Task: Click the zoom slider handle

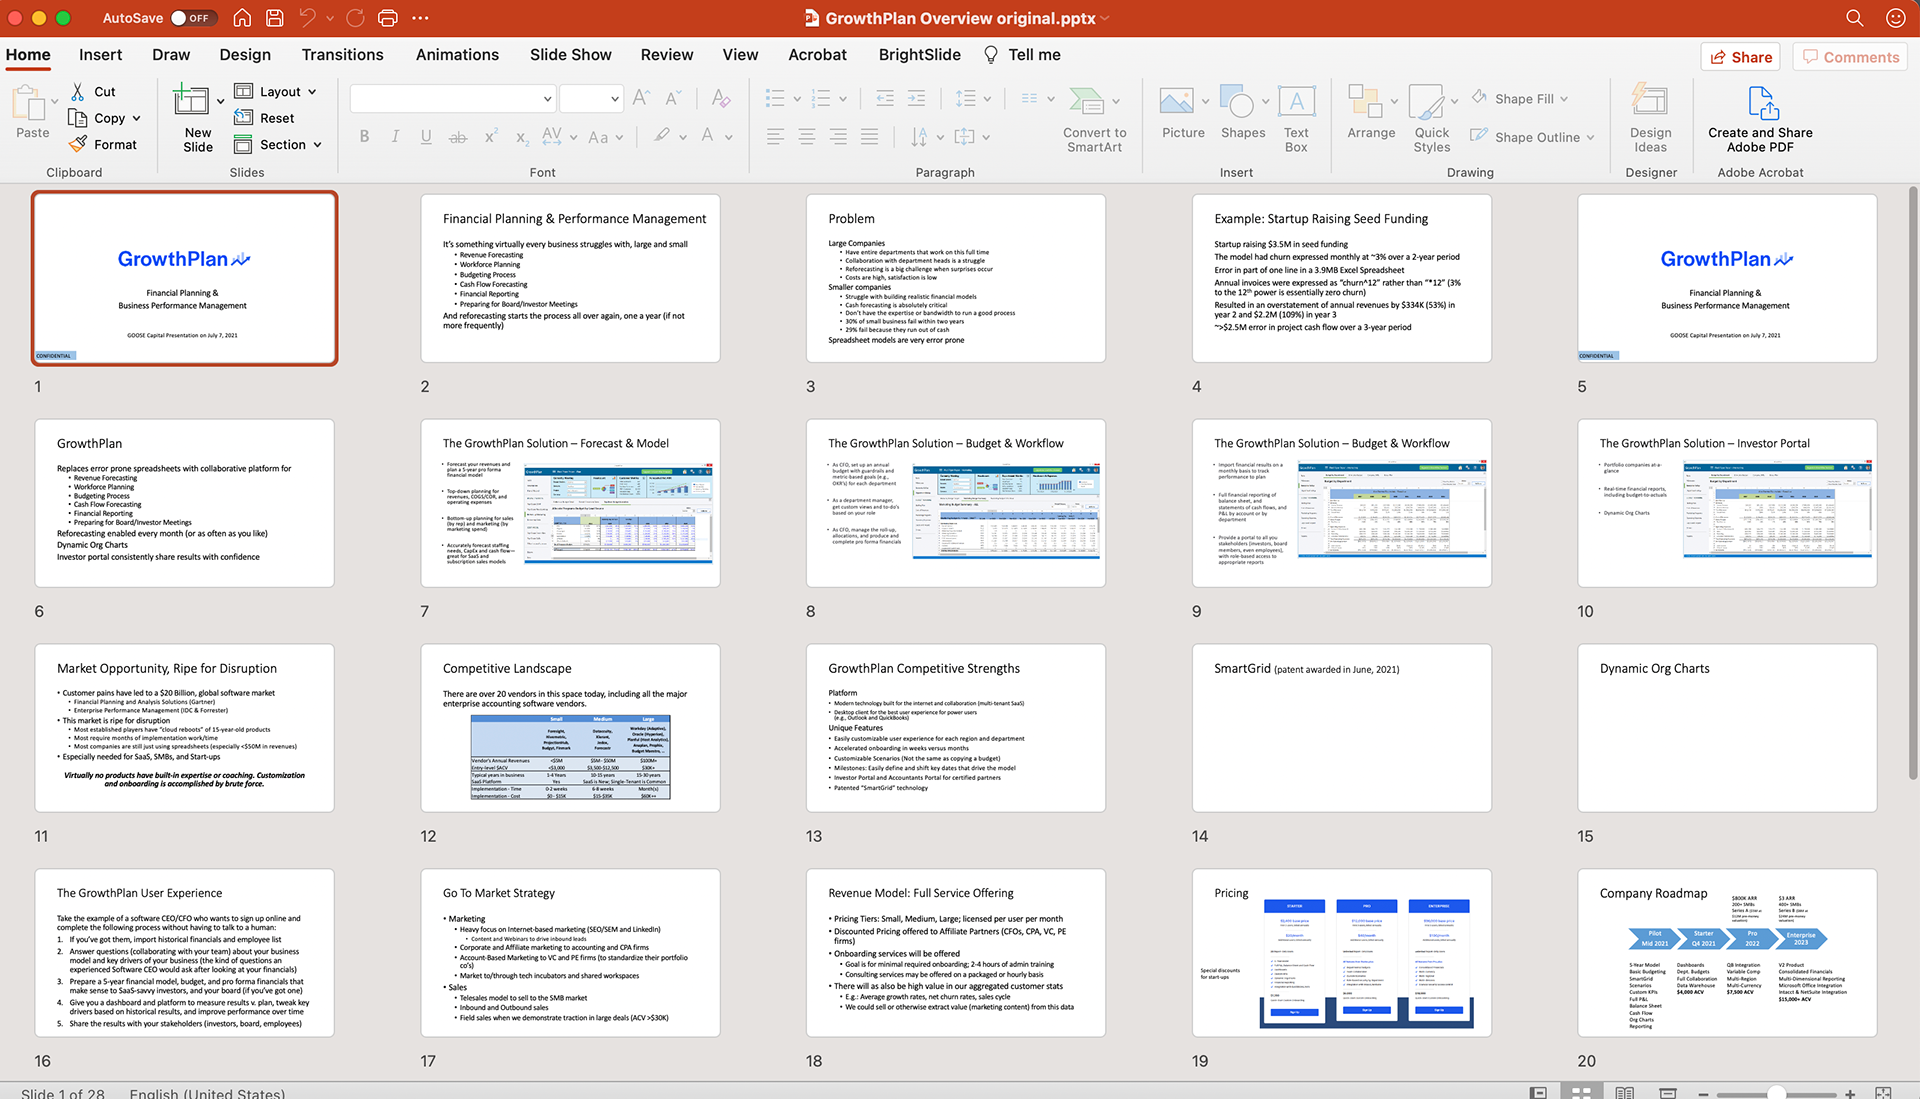Action: 1777,1094
